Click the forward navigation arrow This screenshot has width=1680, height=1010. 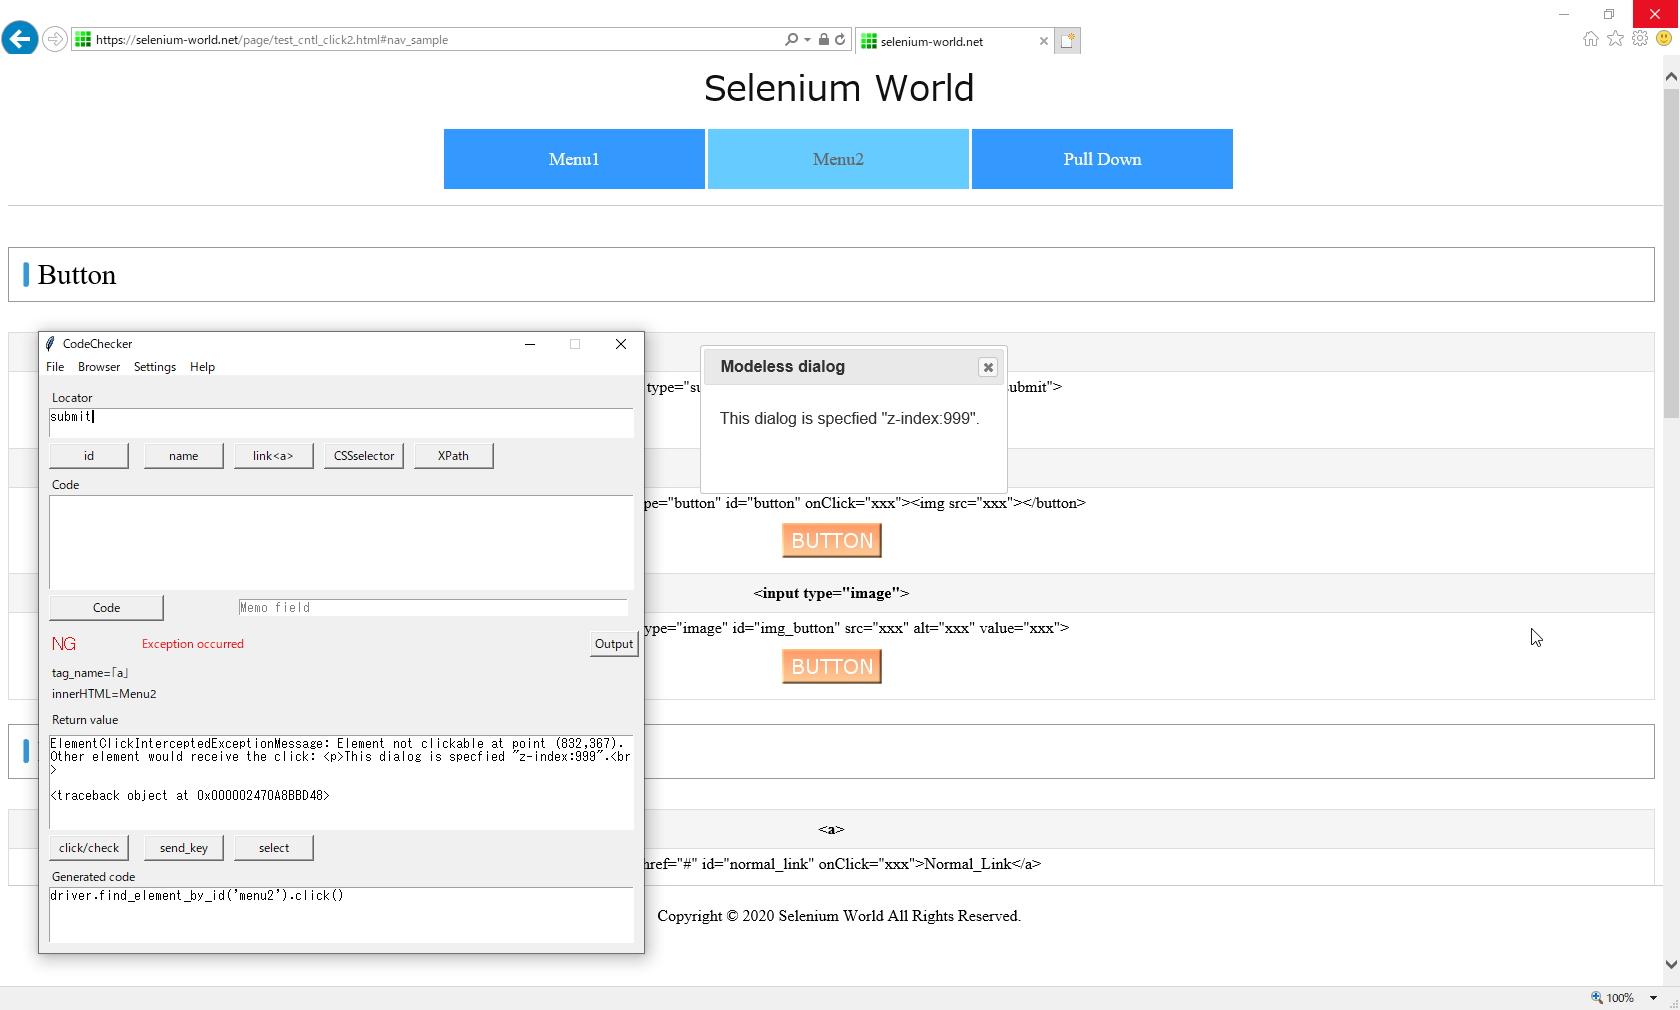click(x=55, y=39)
